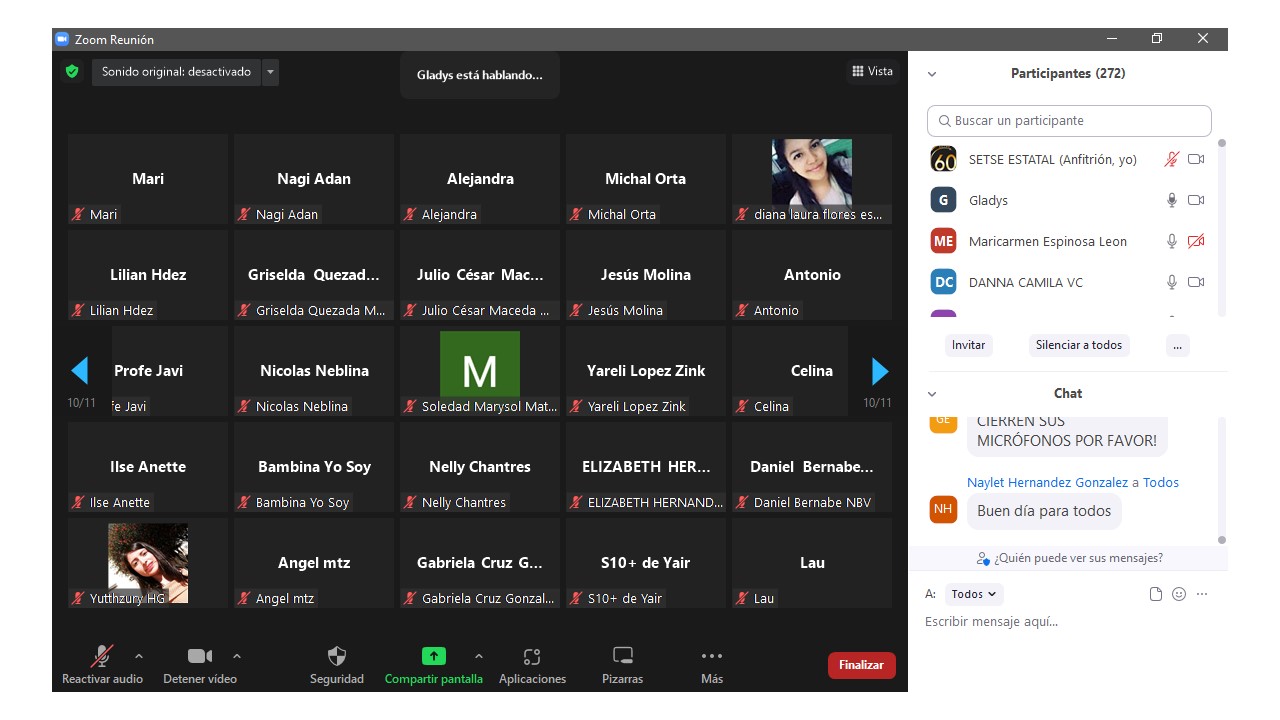The width and height of the screenshot is (1280, 720).
Task: Toggle DANNA CAMILA VC's microphone
Action: 1172,282
